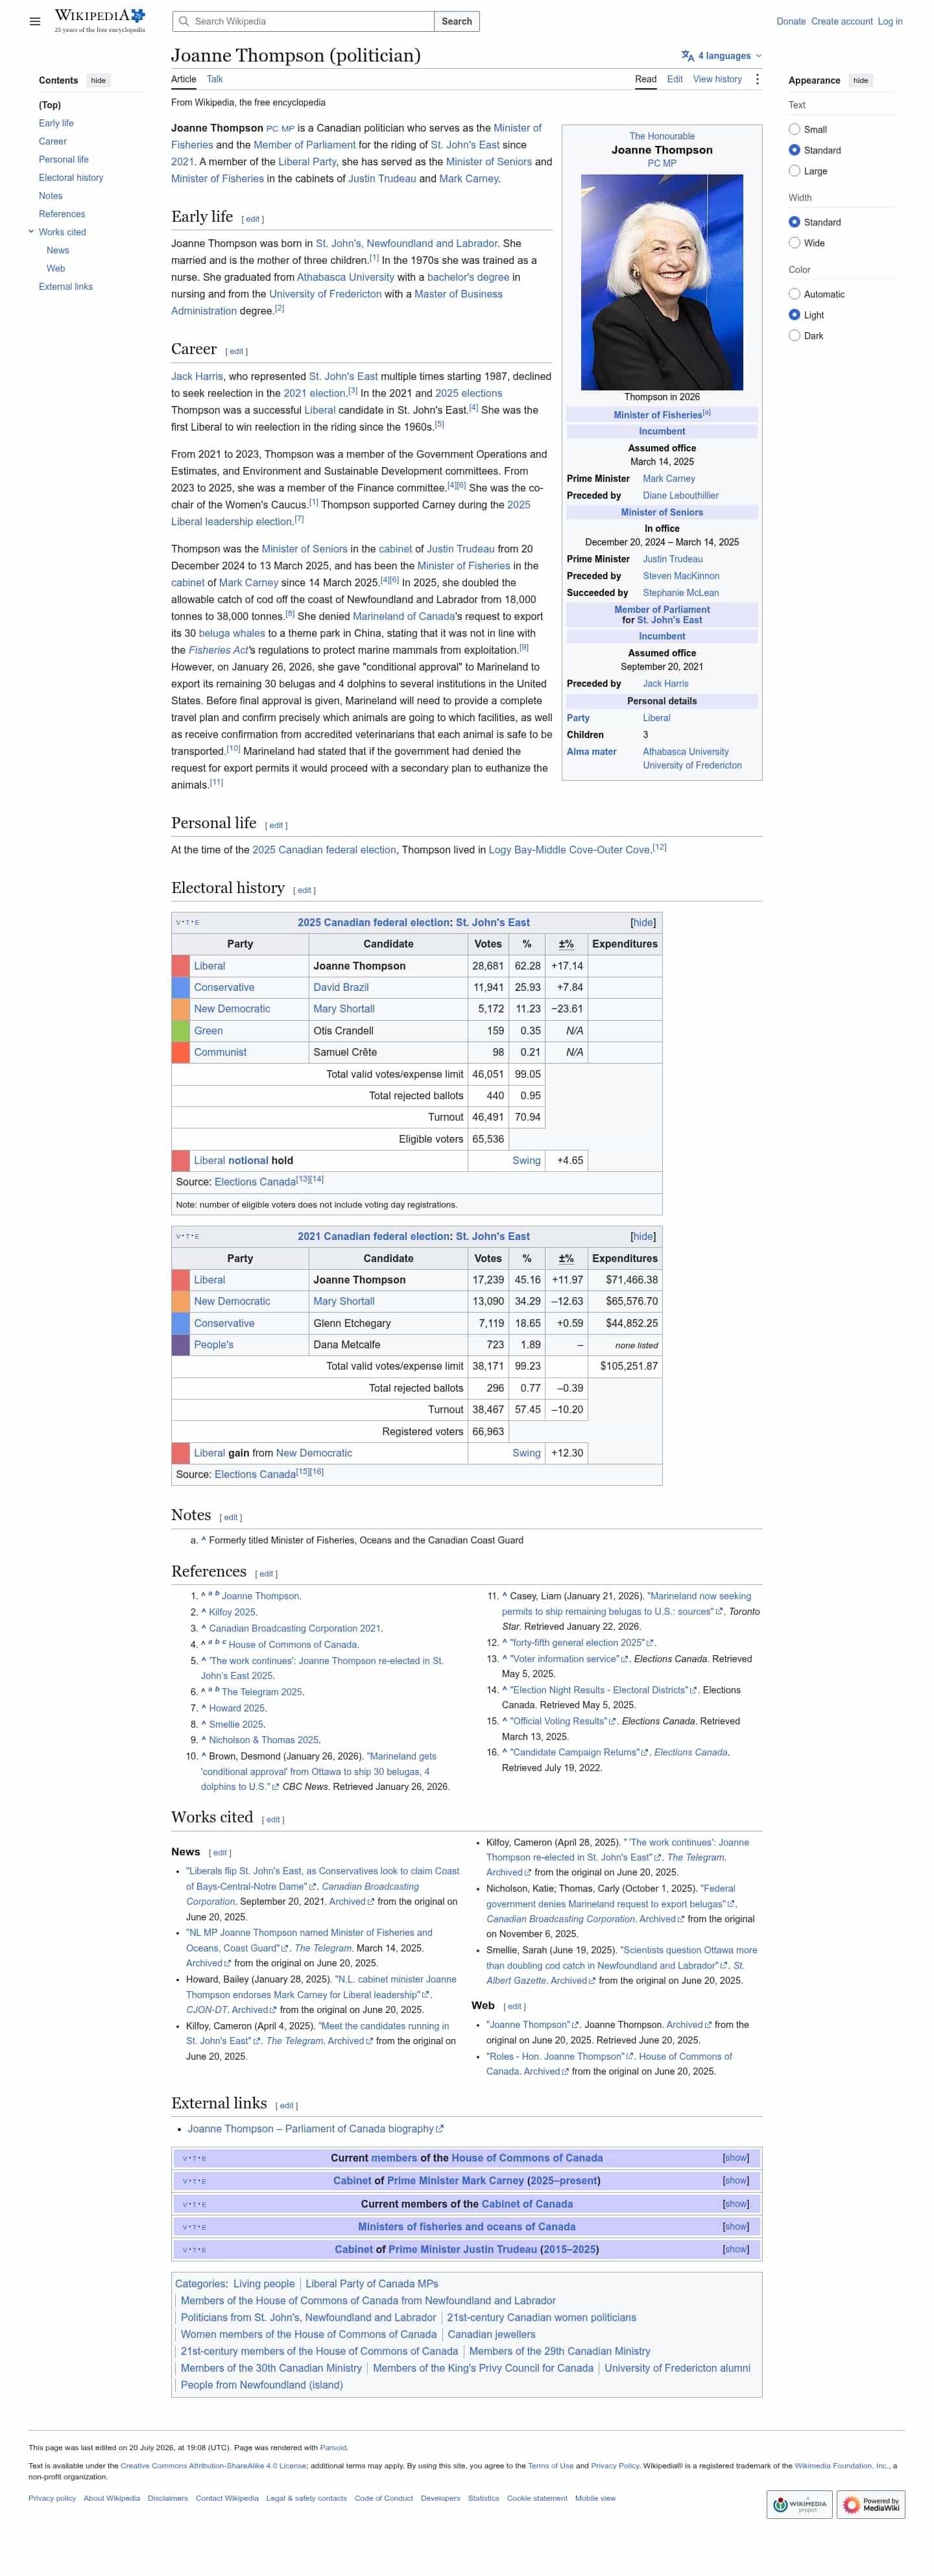Viewport: 934px width, 2576px height.
Task: Show Current members of the Cabinet navbox
Action: point(736,2204)
